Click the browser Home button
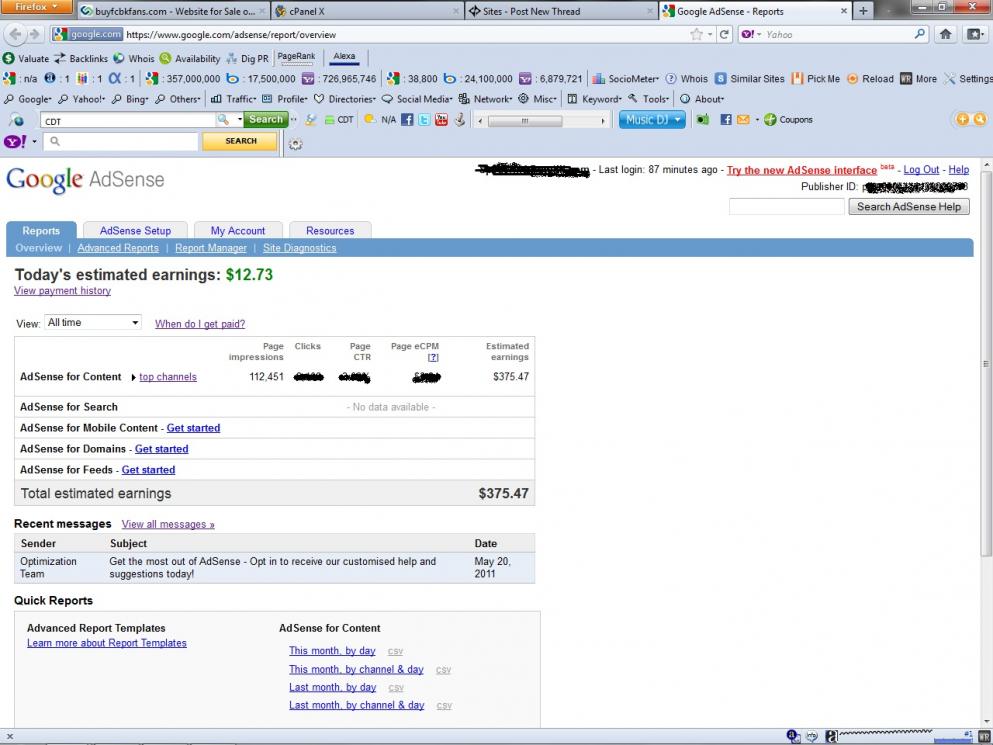 point(946,34)
